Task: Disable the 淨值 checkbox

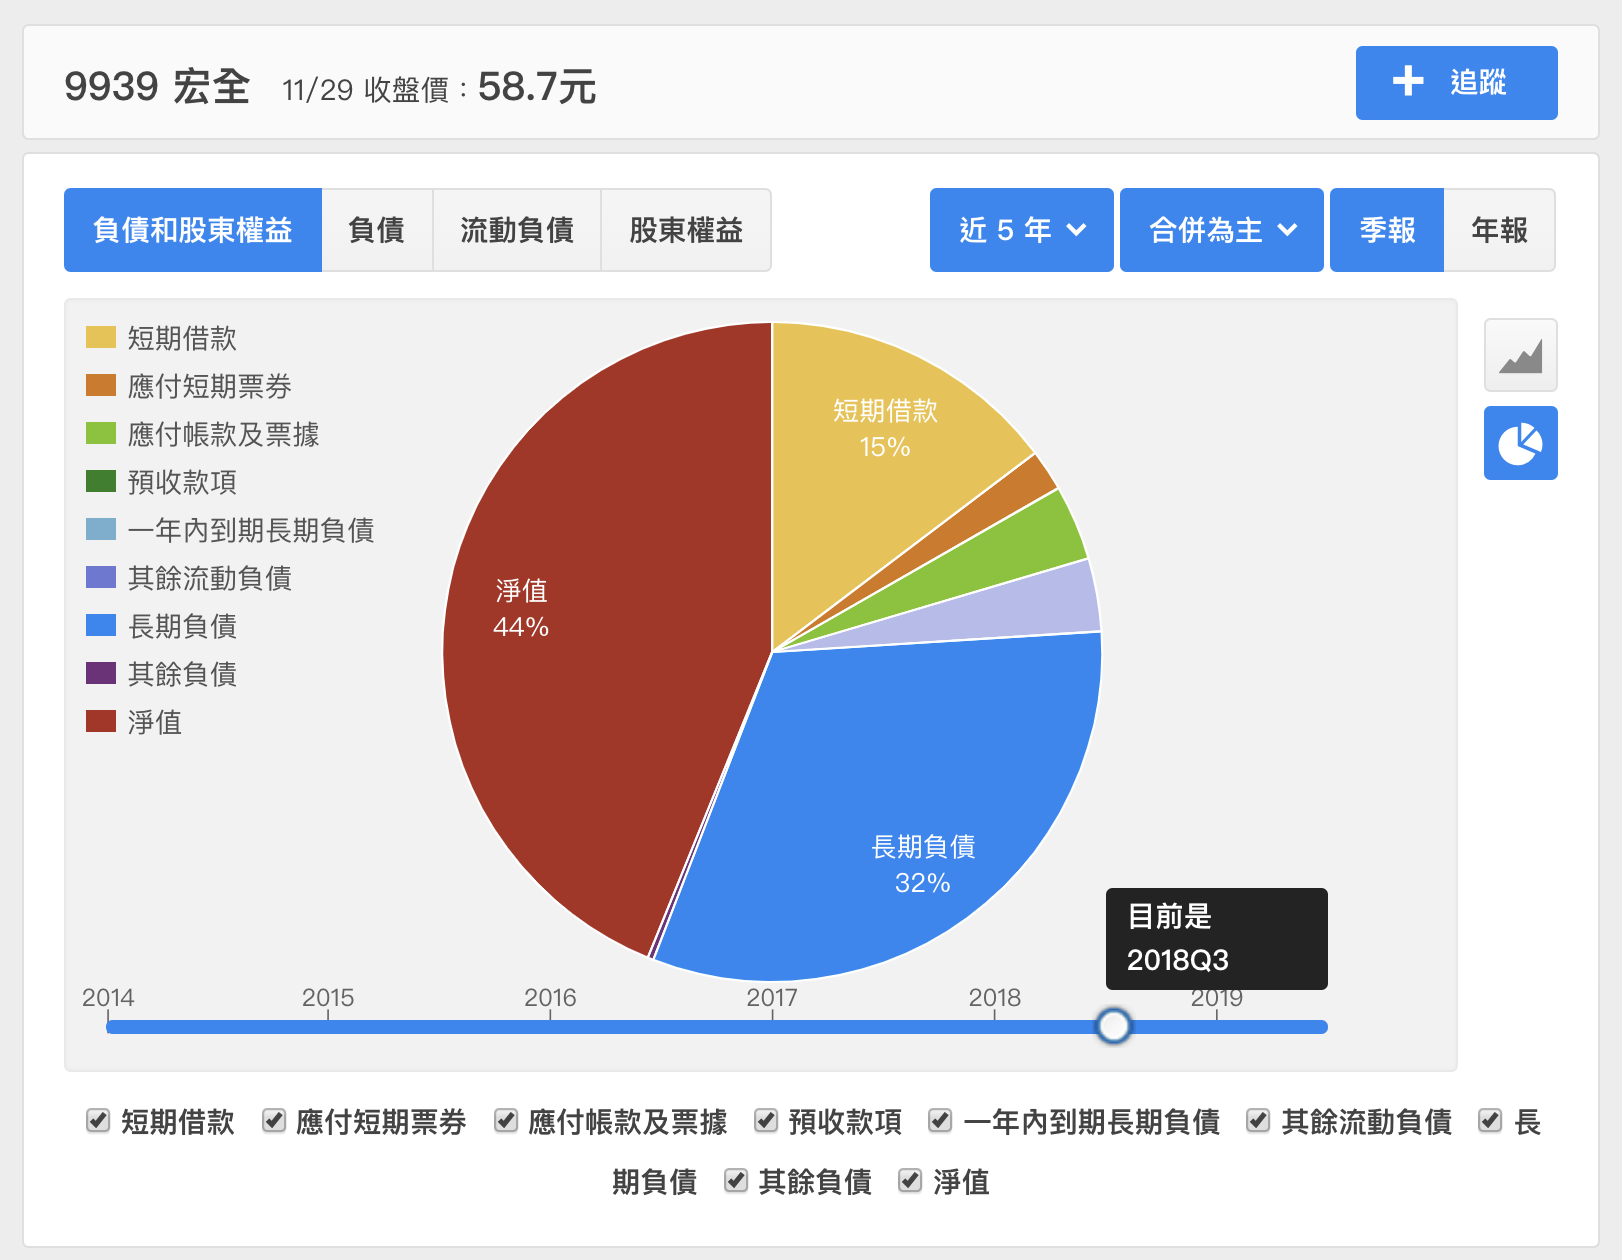Action: (910, 1181)
